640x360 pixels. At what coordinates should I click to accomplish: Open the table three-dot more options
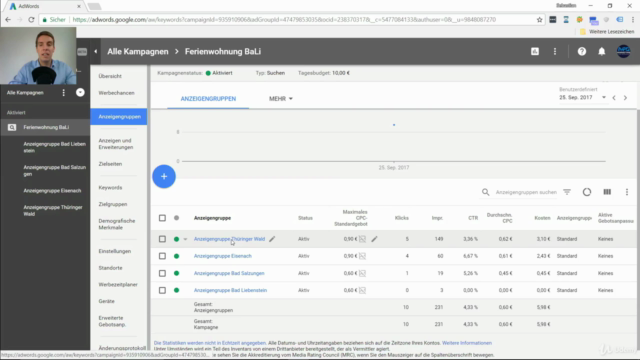pyautogui.click(x=627, y=192)
